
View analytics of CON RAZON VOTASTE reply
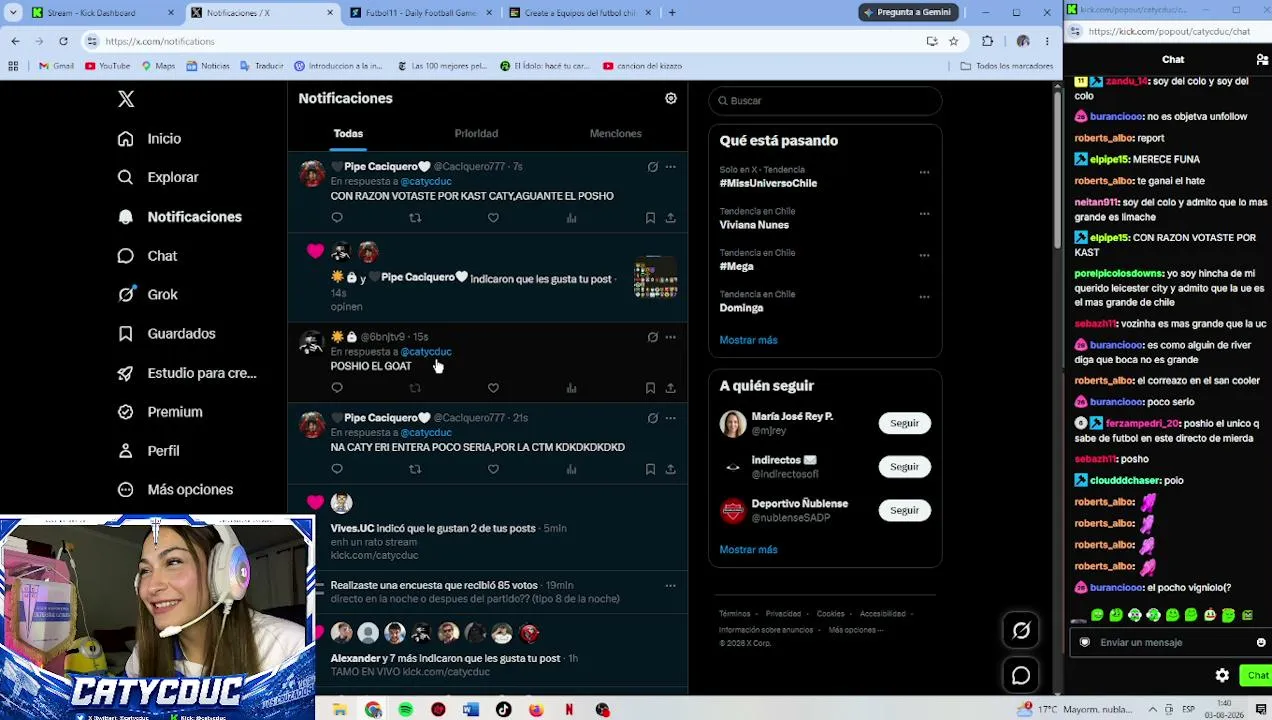pos(571,218)
